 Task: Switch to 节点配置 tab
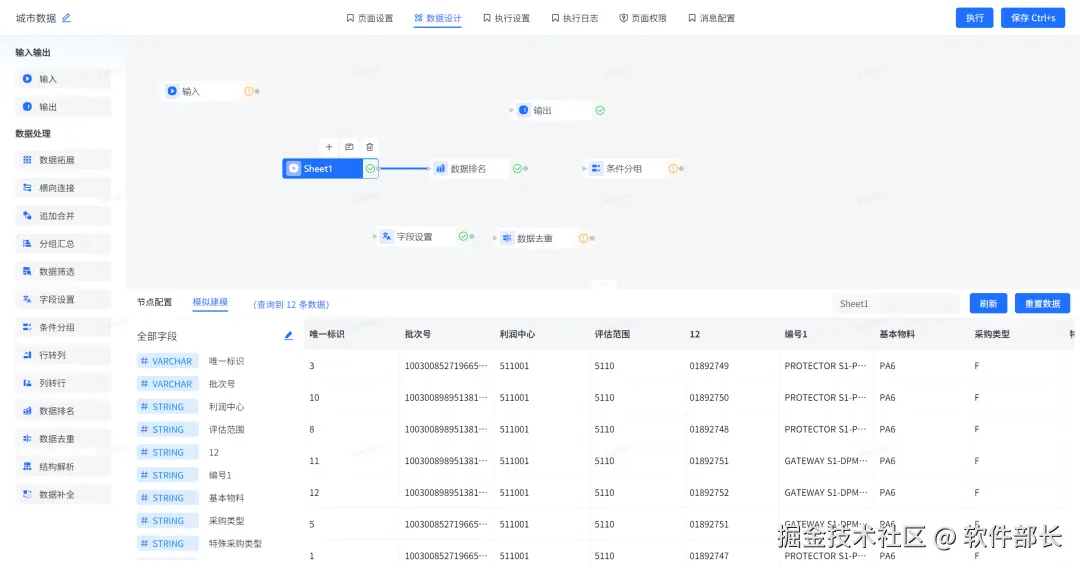click(154, 302)
